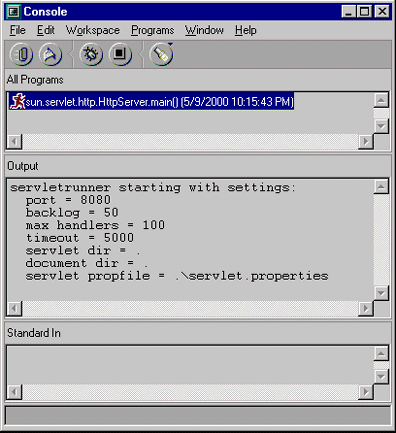This screenshot has width=396, height=433.
Task: Minimize the Console window
Action: (349, 12)
